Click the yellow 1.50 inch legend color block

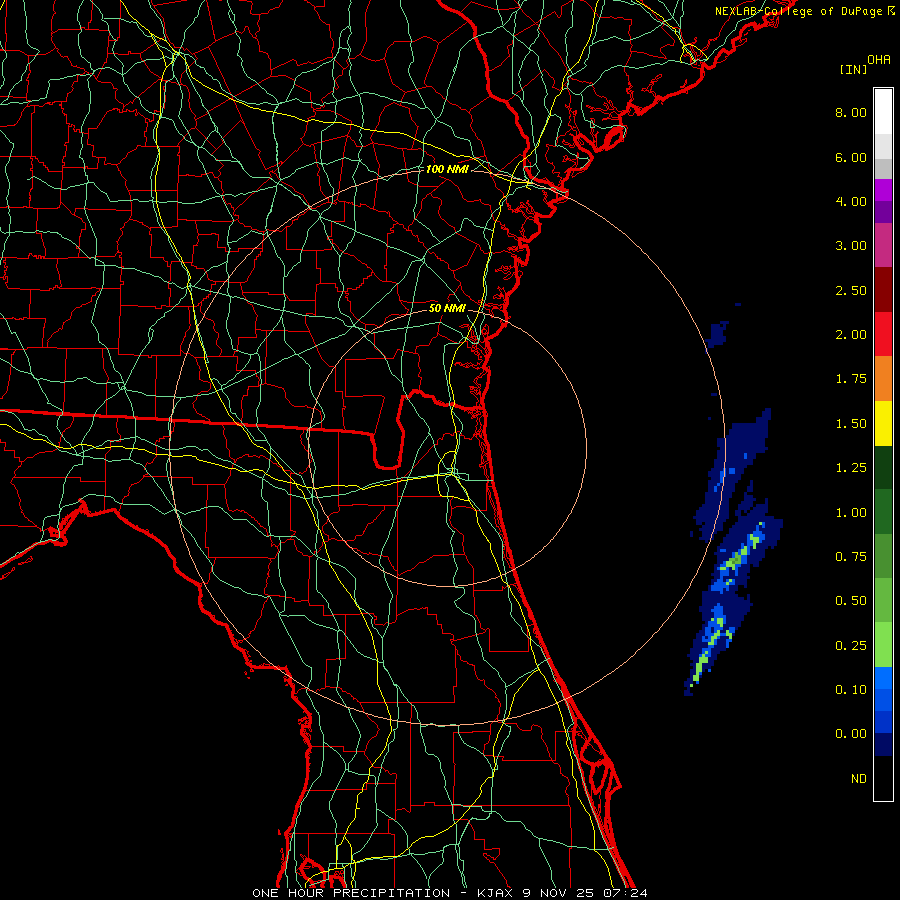pyautogui.click(x=883, y=423)
